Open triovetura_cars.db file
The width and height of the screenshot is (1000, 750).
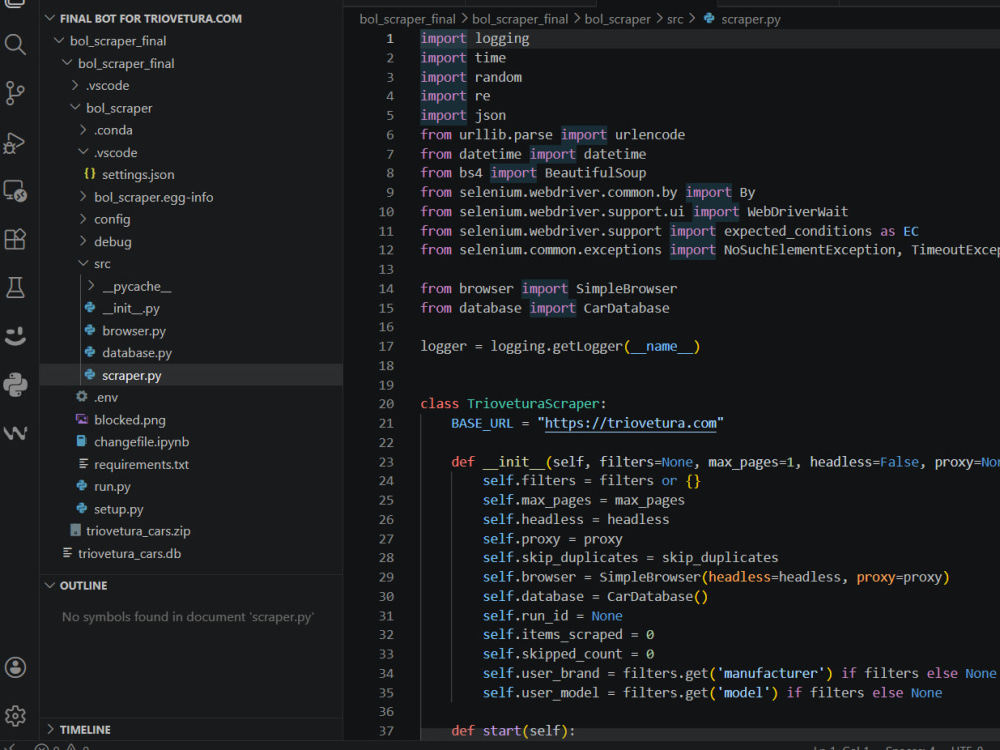pyautogui.click(x=129, y=554)
